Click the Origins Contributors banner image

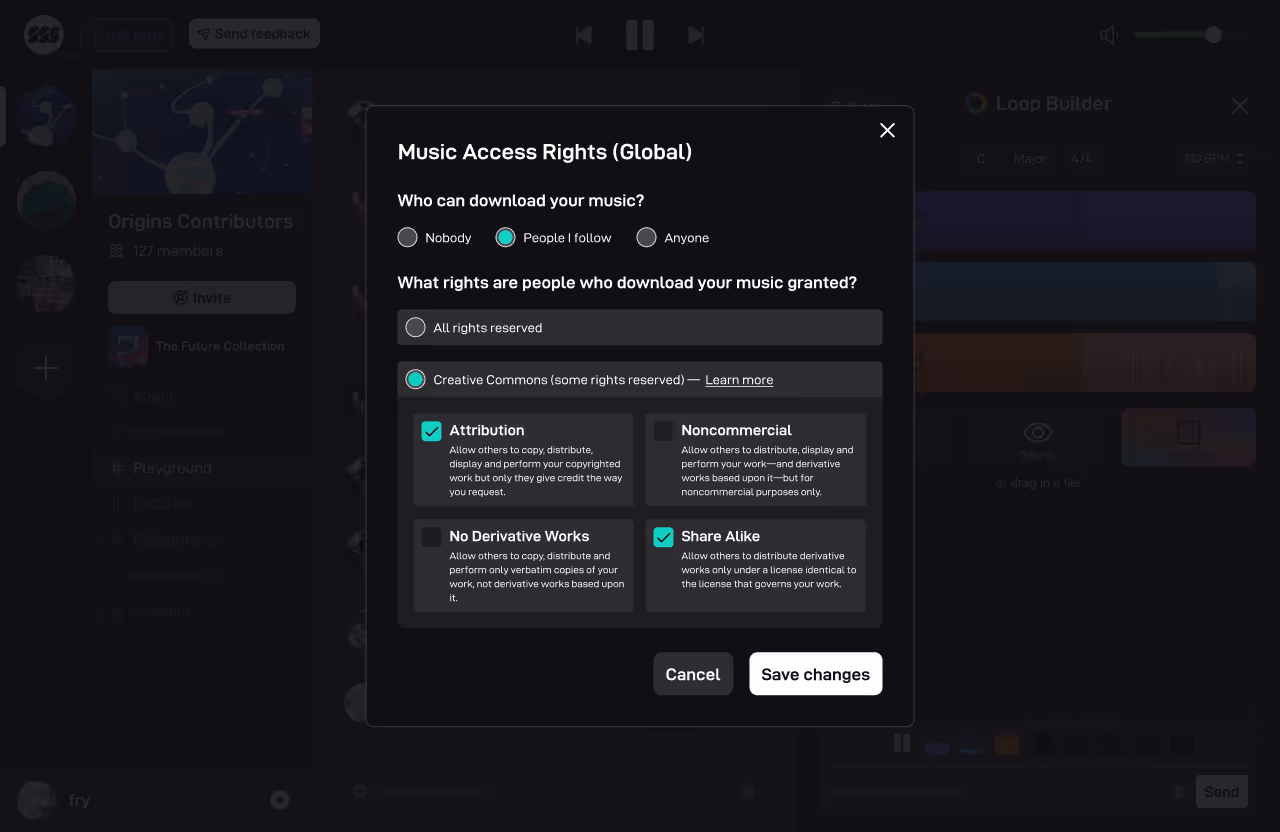pos(202,132)
